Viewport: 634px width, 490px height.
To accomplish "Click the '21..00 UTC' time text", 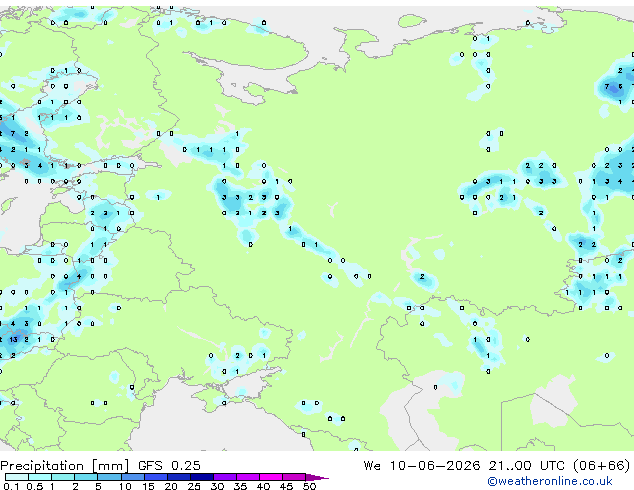I will (x=526, y=466).
